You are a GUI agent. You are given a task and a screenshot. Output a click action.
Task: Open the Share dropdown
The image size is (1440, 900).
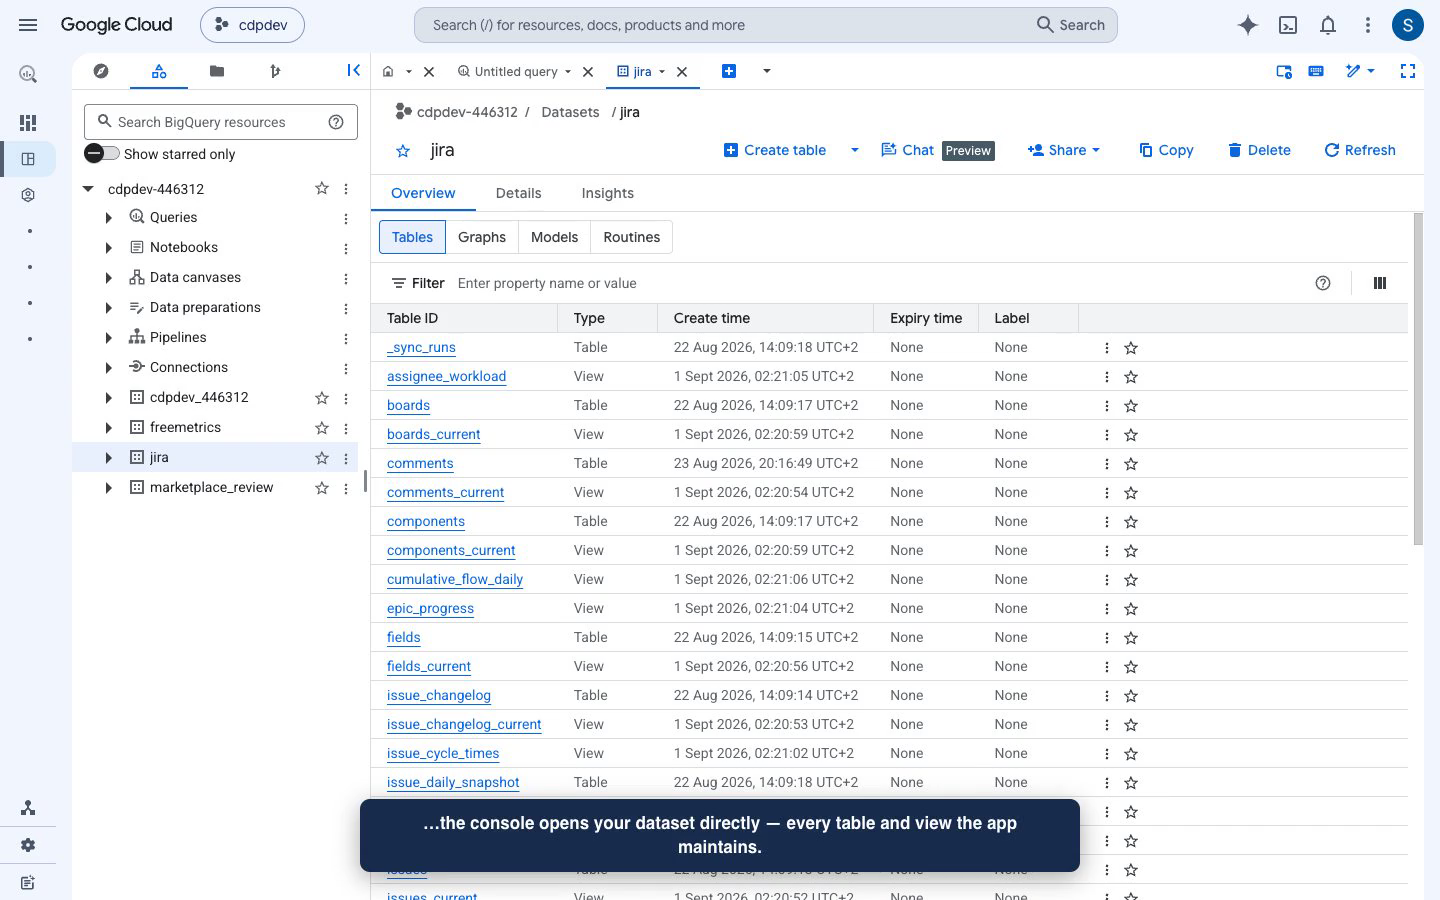pos(1064,150)
